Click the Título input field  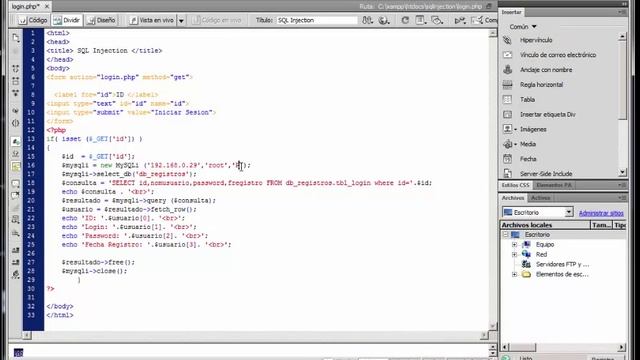[x=317, y=20]
